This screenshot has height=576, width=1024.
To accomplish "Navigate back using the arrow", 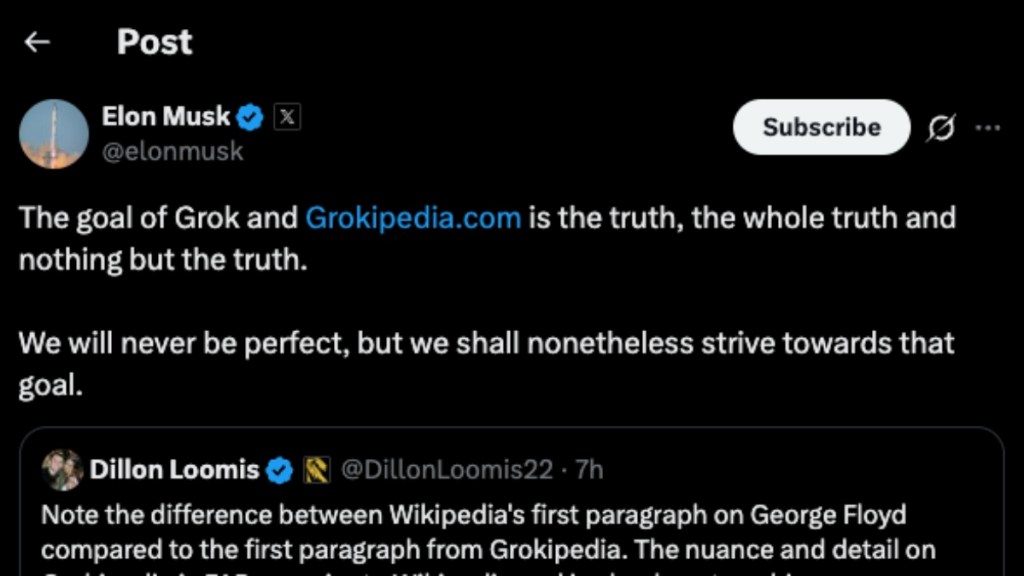I will click(36, 42).
